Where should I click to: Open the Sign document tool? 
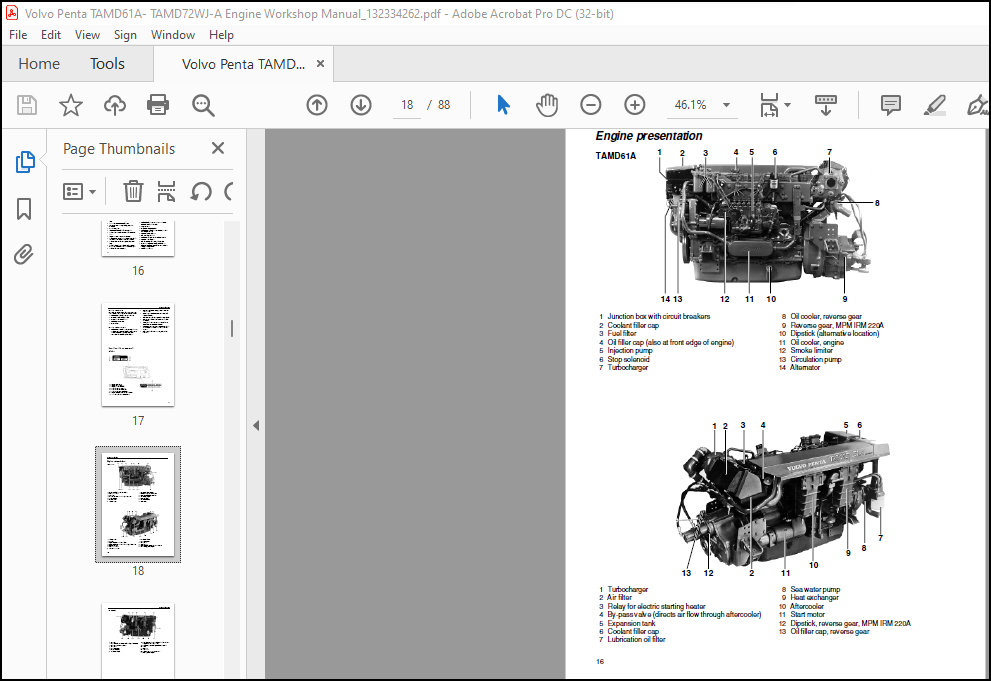point(978,105)
